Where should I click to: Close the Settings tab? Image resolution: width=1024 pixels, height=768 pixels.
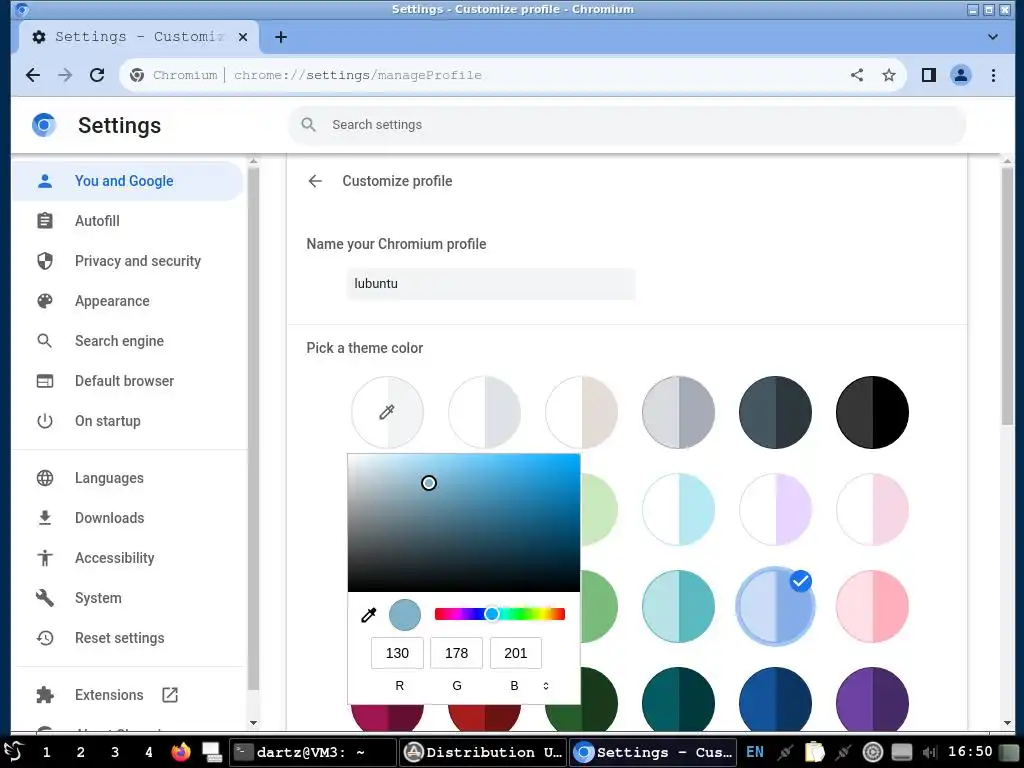click(243, 37)
